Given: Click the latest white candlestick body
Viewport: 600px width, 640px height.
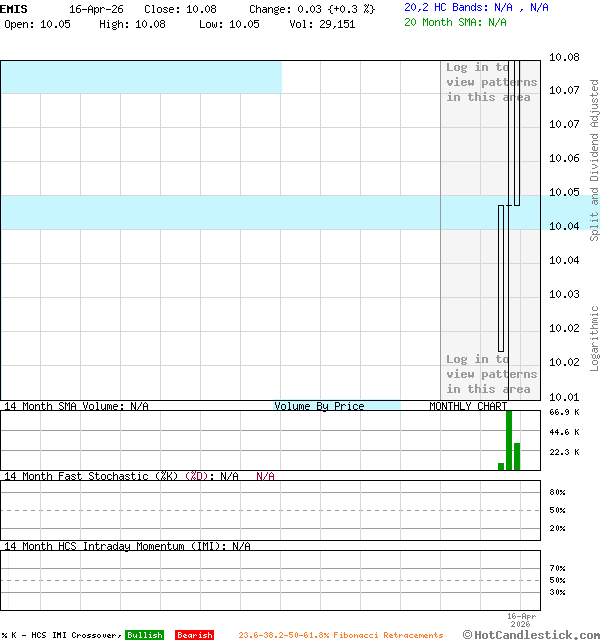Looking at the screenshot, I should tap(516, 130).
